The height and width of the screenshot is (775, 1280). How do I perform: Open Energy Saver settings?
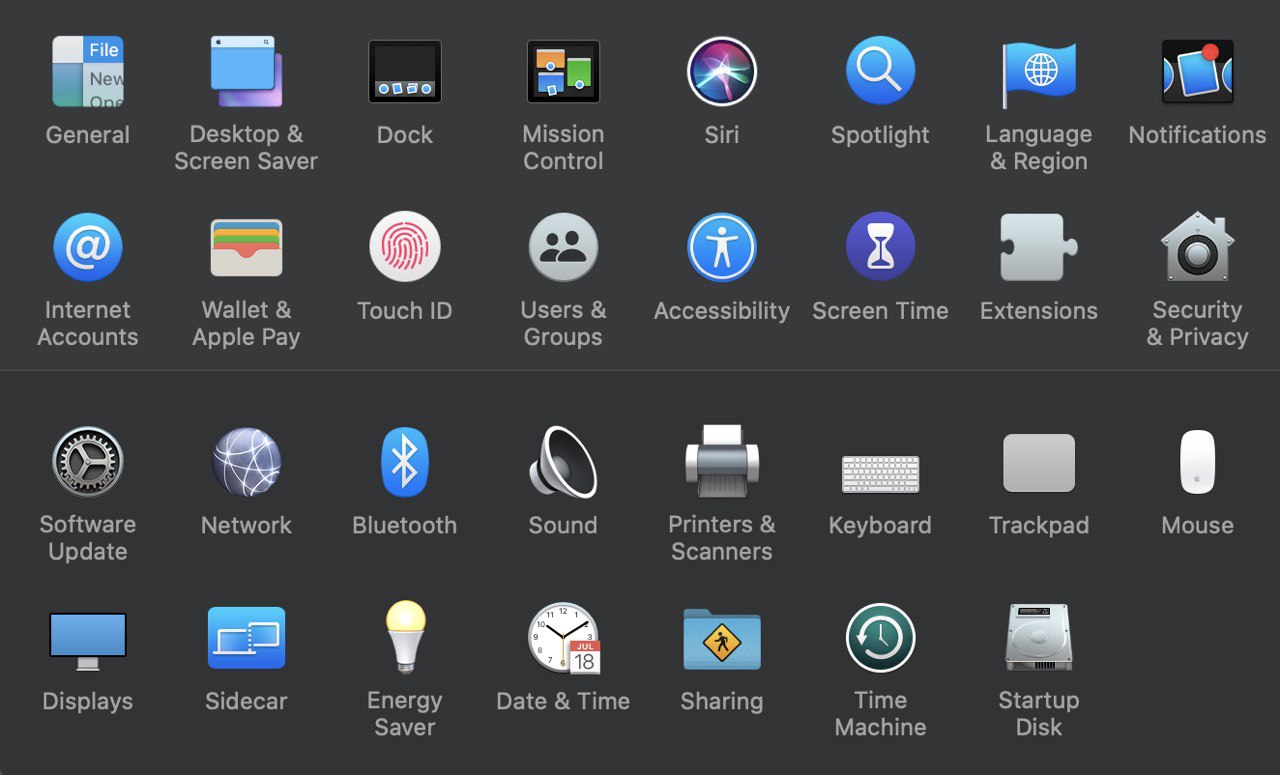coord(405,637)
